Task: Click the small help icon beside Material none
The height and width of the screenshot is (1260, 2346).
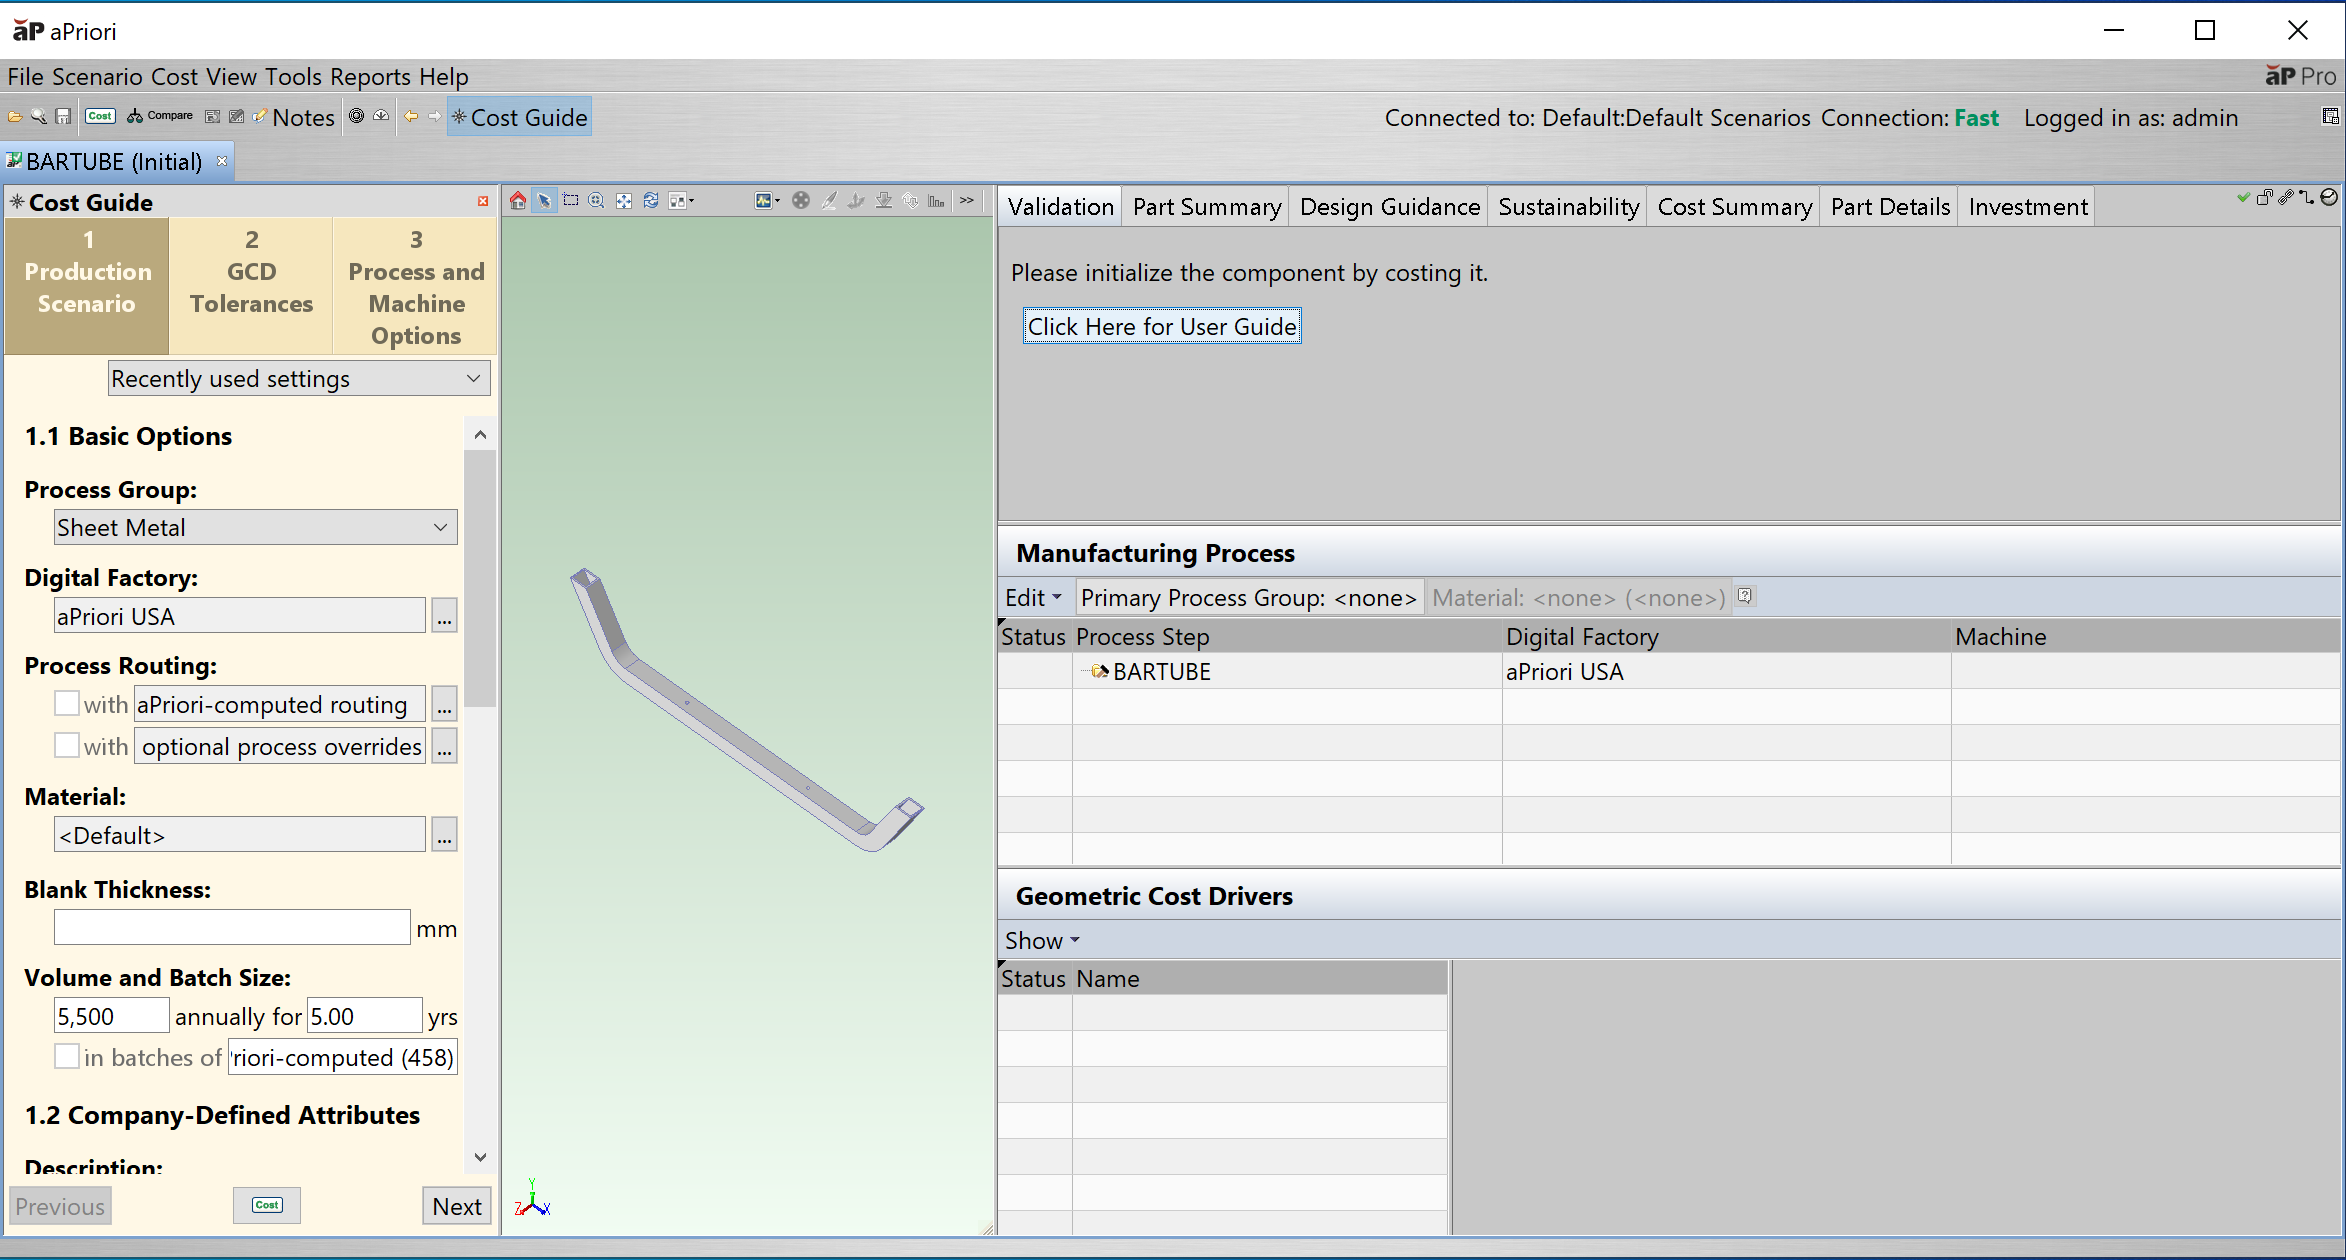Action: (x=1745, y=596)
